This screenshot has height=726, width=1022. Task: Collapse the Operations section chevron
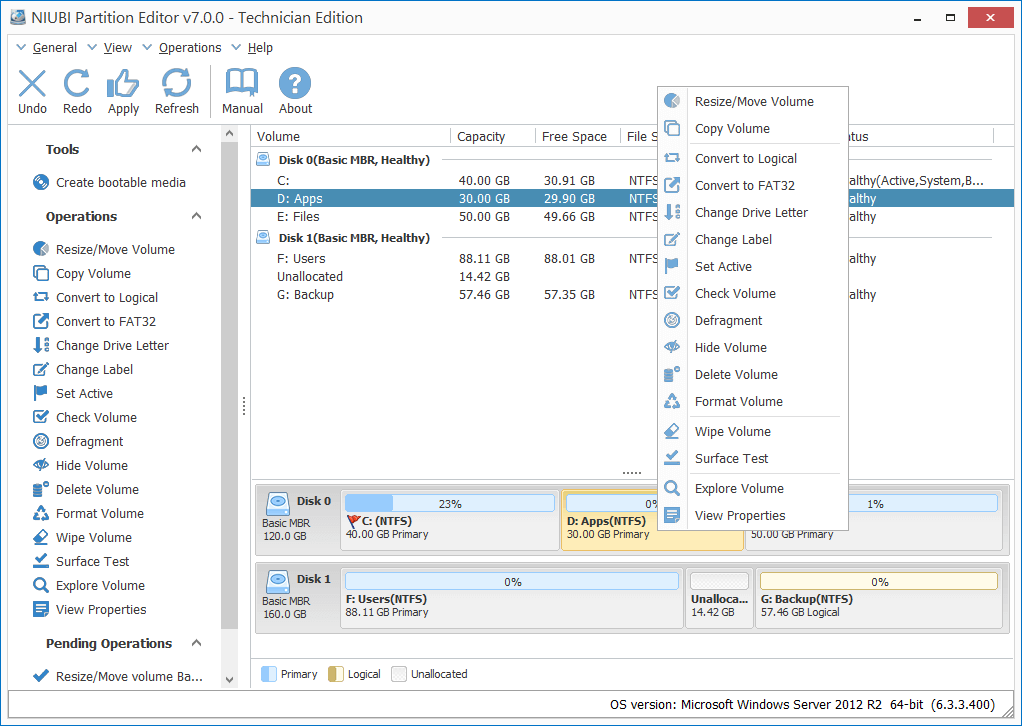click(196, 216)
